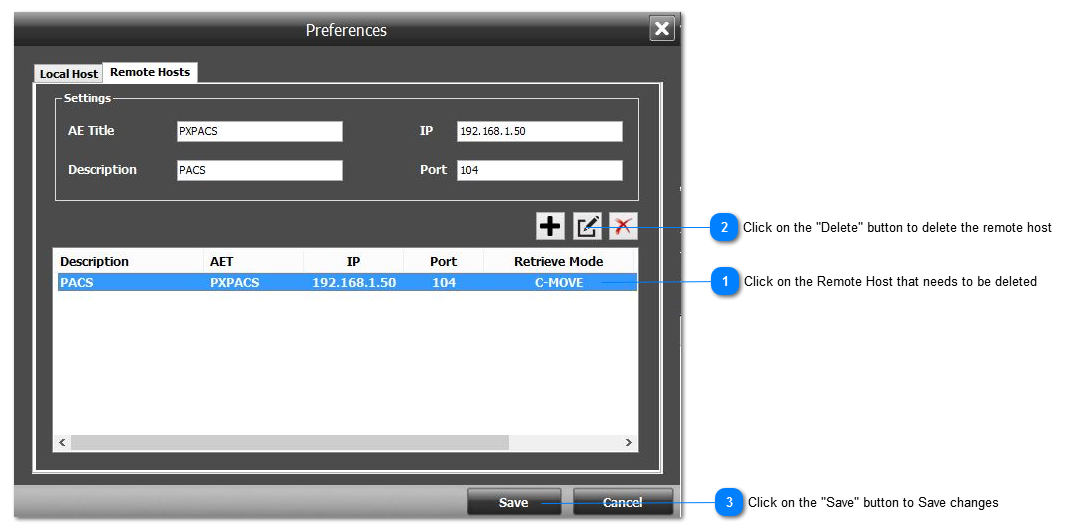Click the horizontal scrollbar right arrow
1066x529 pixels.
click(x=628, y=442)
